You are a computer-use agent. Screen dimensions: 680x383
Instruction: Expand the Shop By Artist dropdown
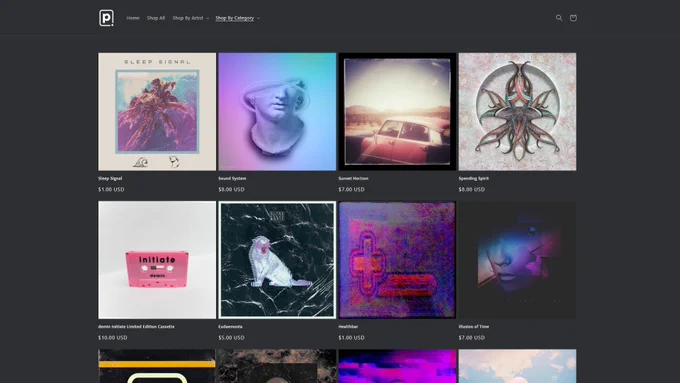(x=191, y=18)
